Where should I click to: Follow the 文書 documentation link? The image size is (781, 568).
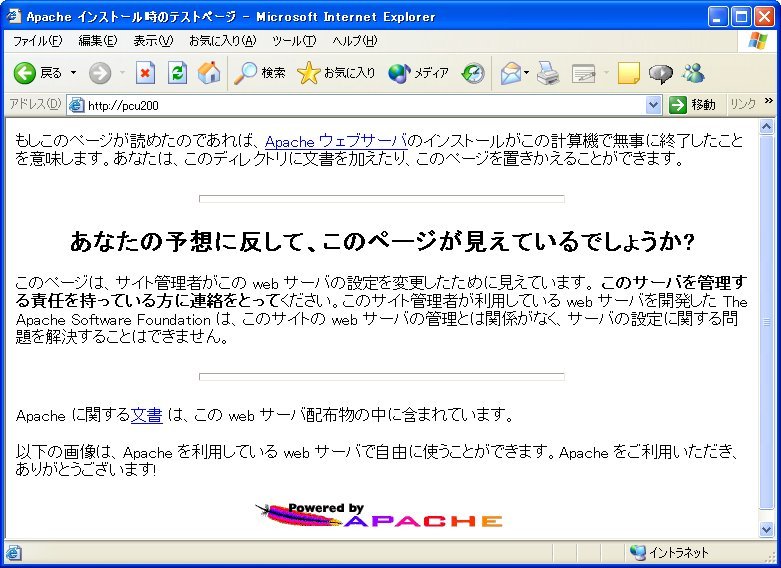pos(146,415)
